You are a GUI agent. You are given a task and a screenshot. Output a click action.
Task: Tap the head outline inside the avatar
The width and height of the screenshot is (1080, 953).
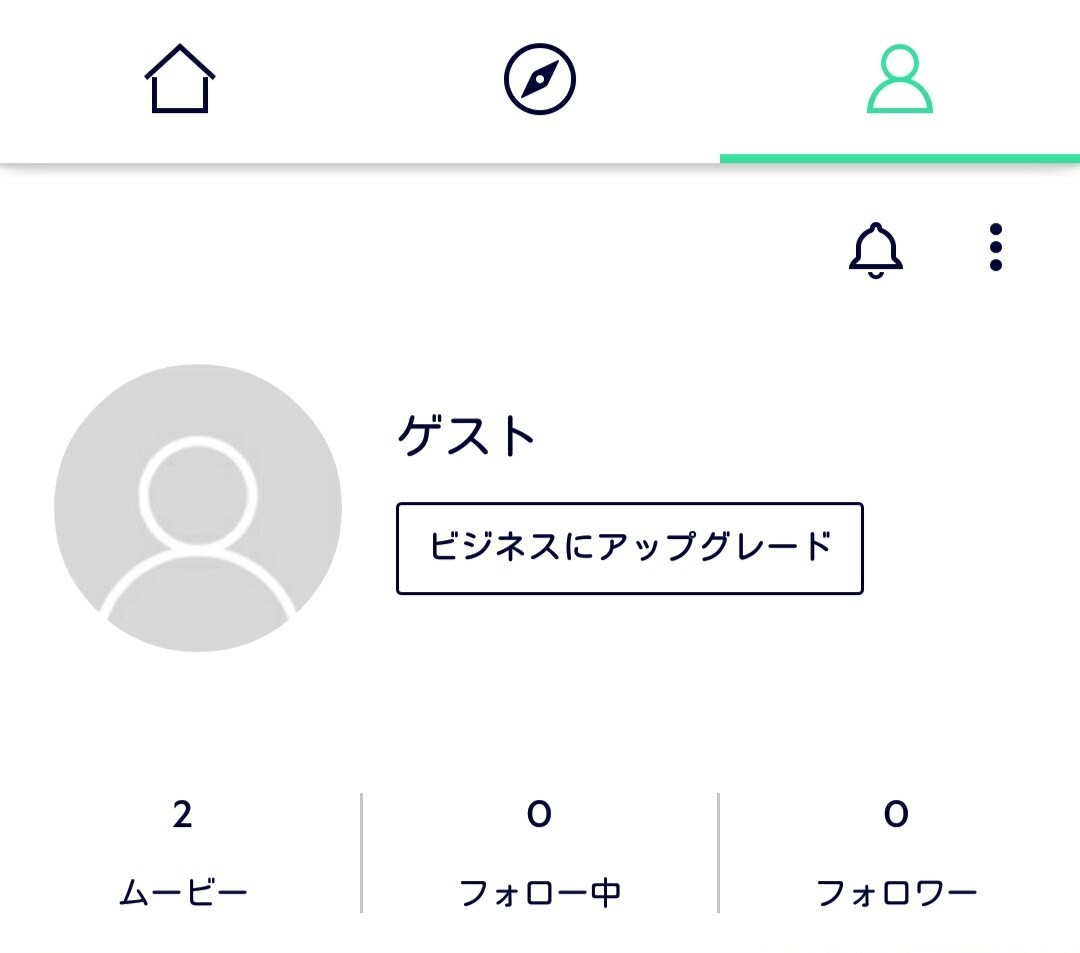198,492
